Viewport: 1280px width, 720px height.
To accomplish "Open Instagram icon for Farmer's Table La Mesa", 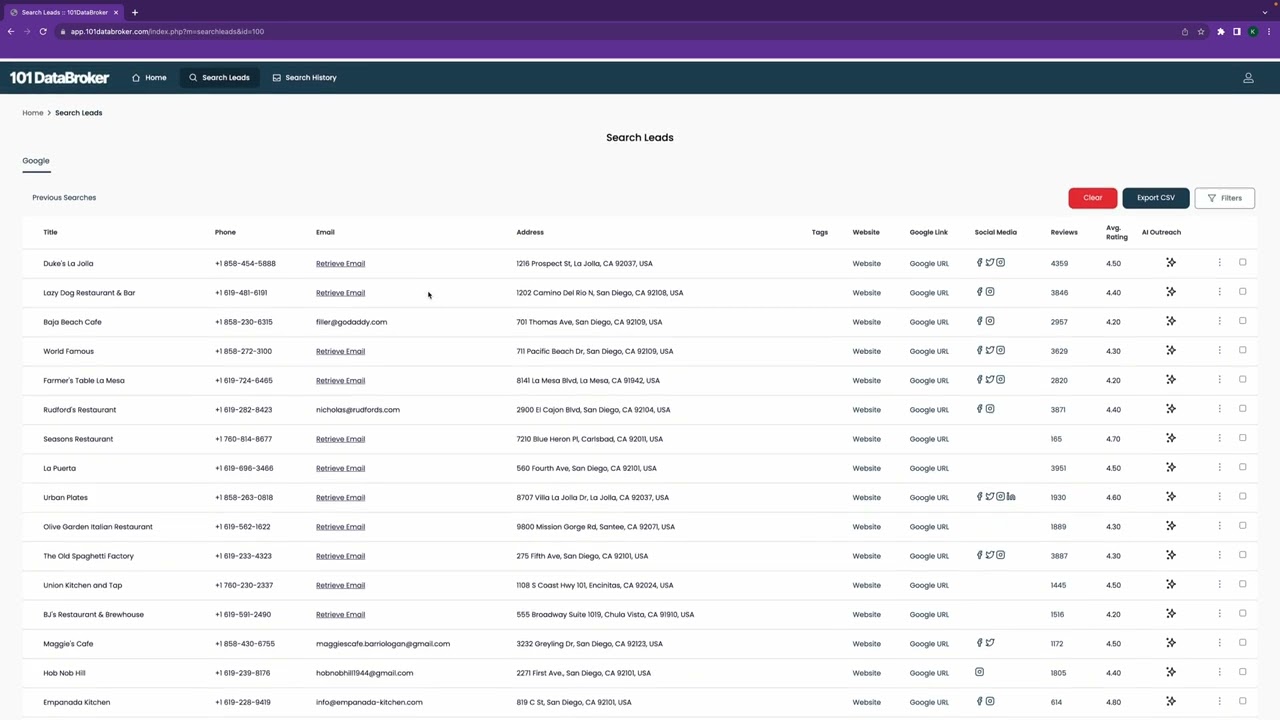I will tap(1000, 379).
